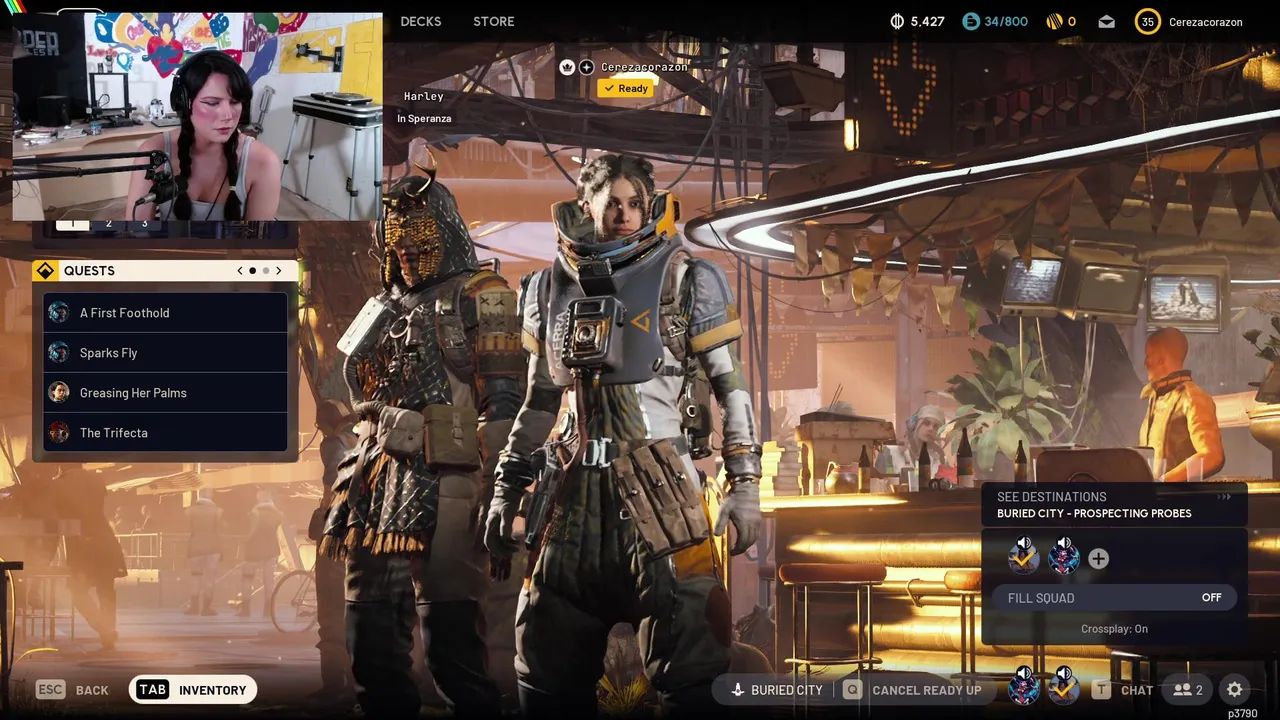Screen dimensions: 1280x720
Task: Mute voice of second squad panel member
Action: (x=1064, y=545)
